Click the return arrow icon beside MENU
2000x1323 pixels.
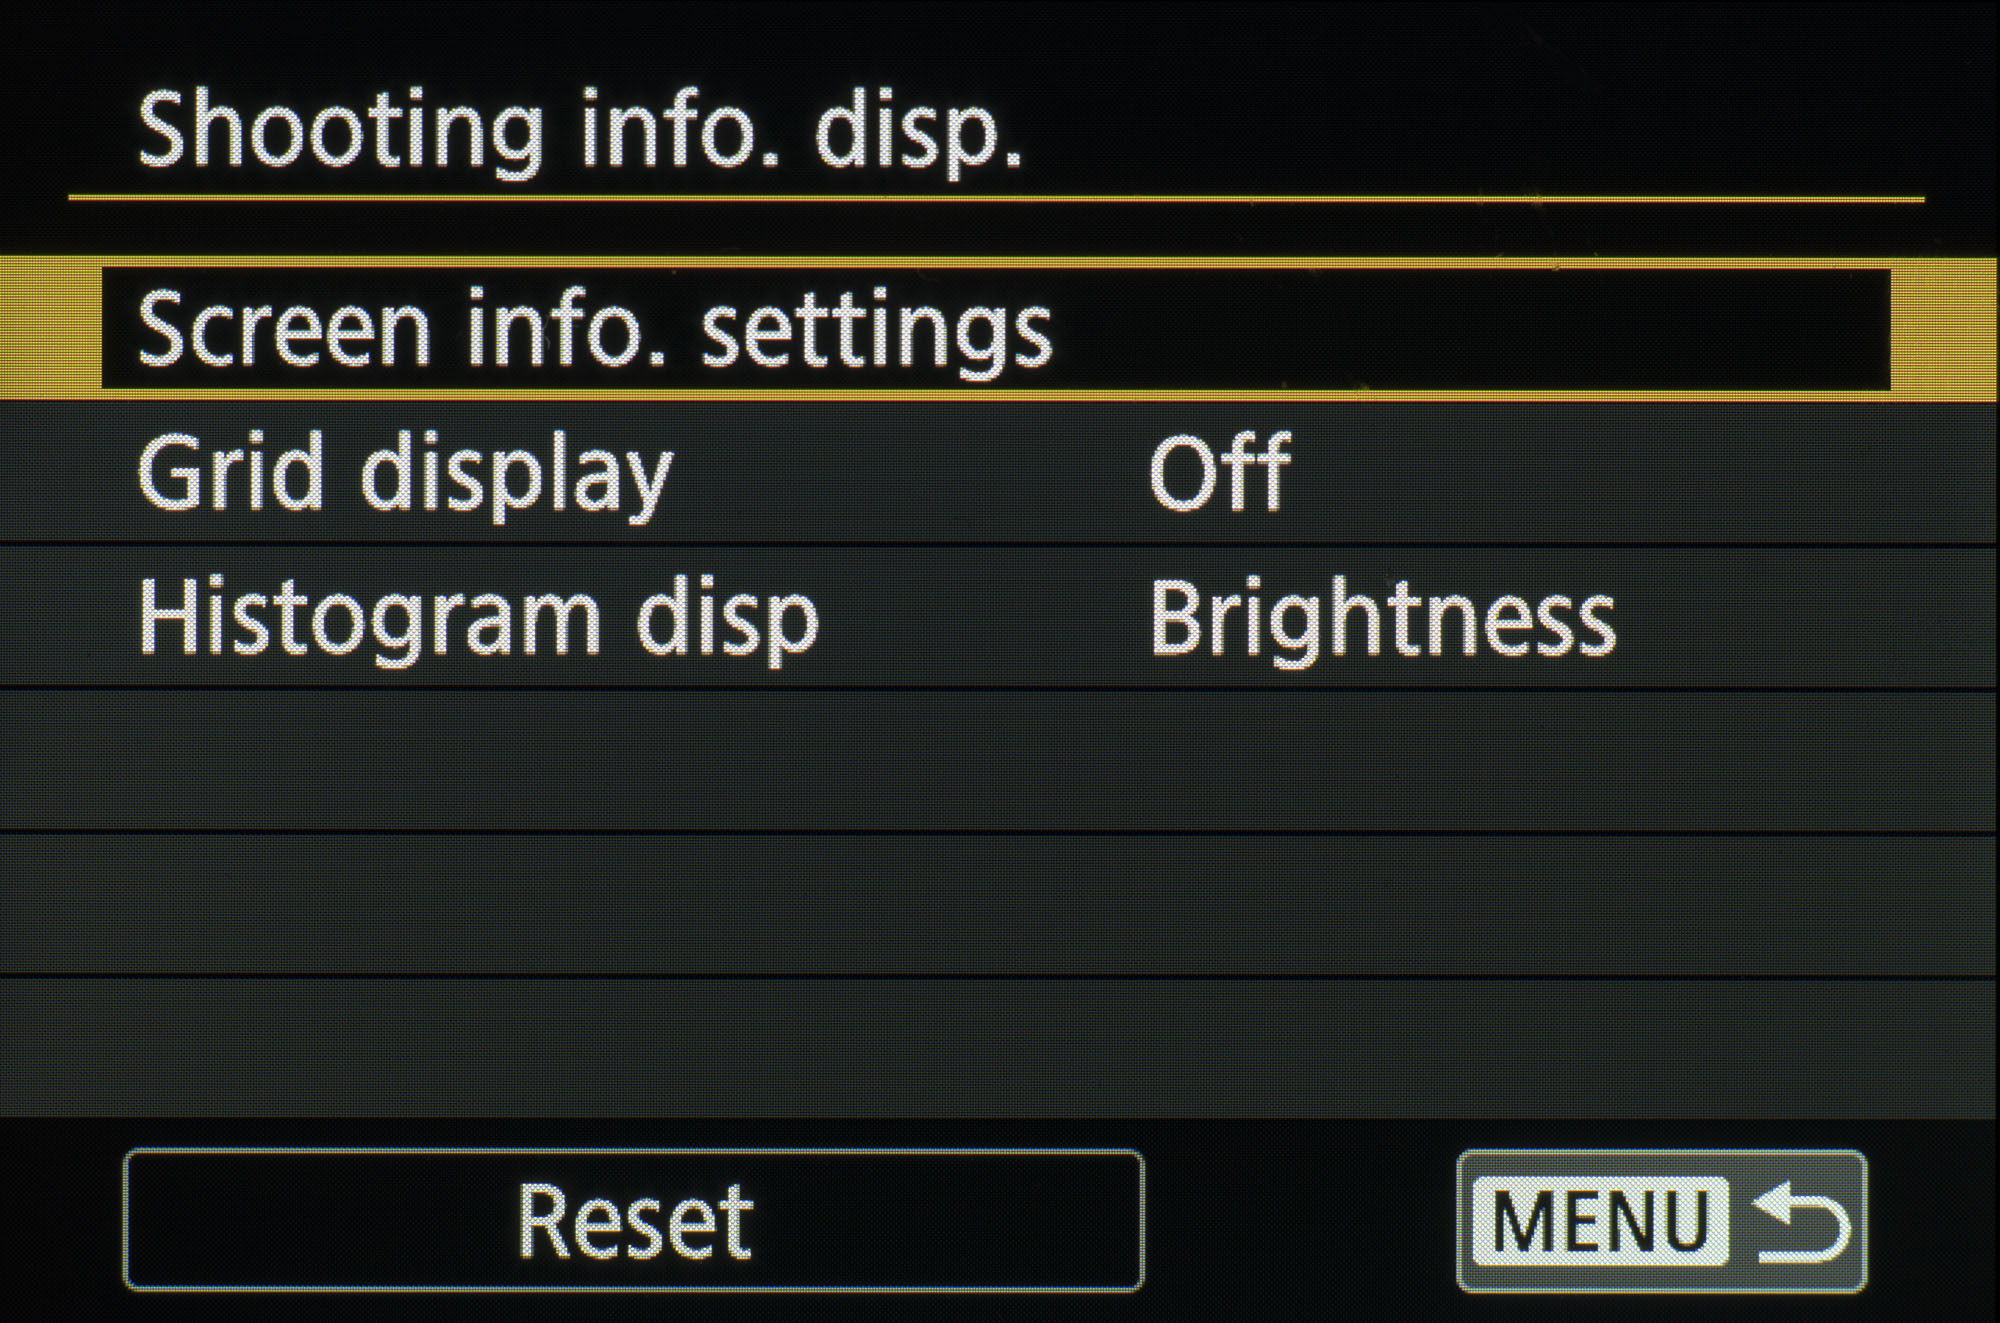(x=1800, y=1224)
